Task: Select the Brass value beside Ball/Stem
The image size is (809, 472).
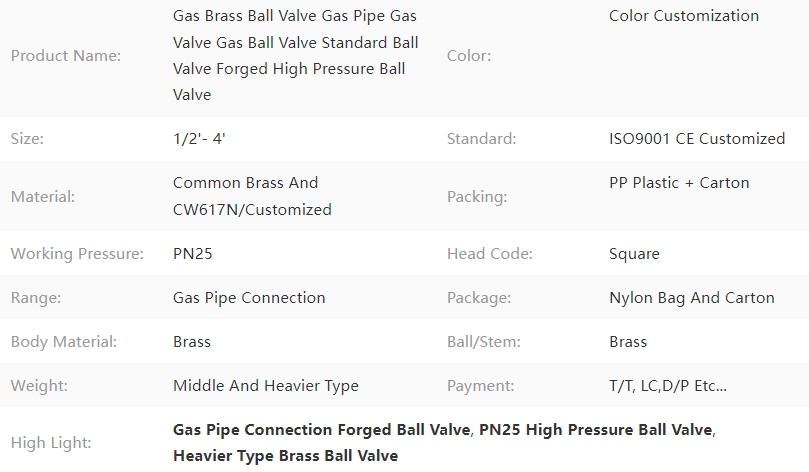Action: click(628, 342)
